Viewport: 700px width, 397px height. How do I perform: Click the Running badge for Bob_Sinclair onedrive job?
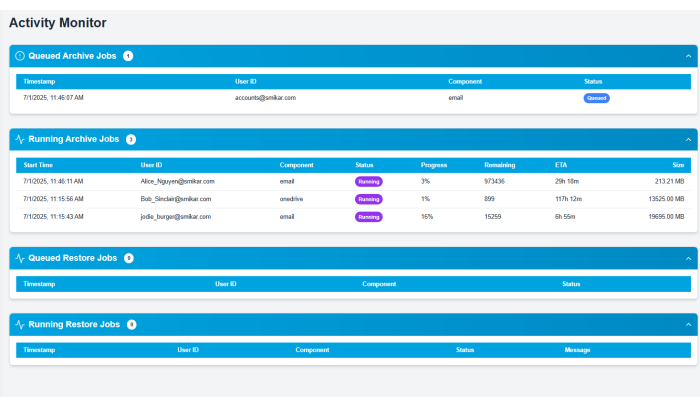tap(369, 199)
